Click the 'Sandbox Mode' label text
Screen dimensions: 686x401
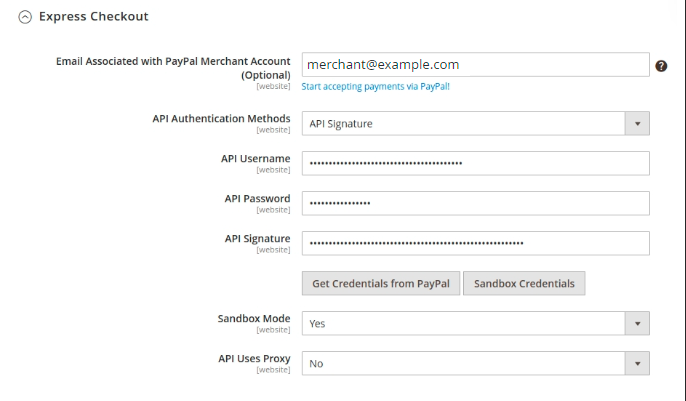tap(254, 319)
